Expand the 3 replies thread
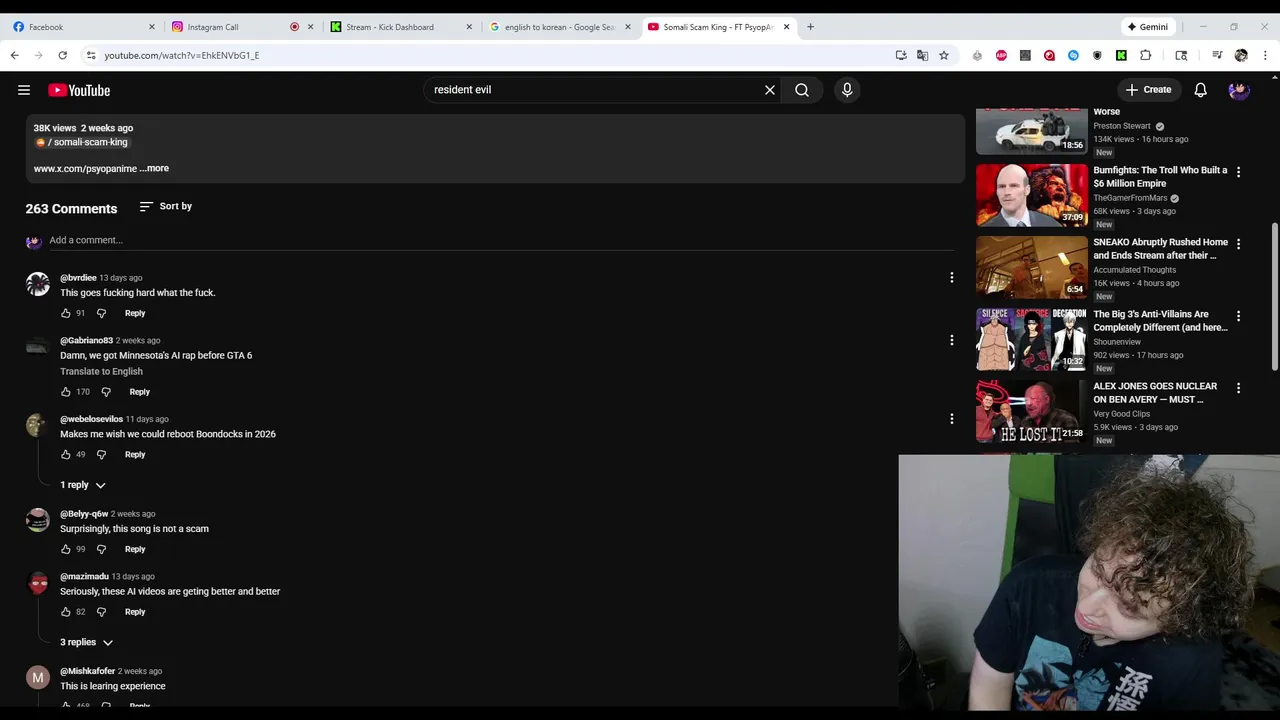 click(87, 642)
